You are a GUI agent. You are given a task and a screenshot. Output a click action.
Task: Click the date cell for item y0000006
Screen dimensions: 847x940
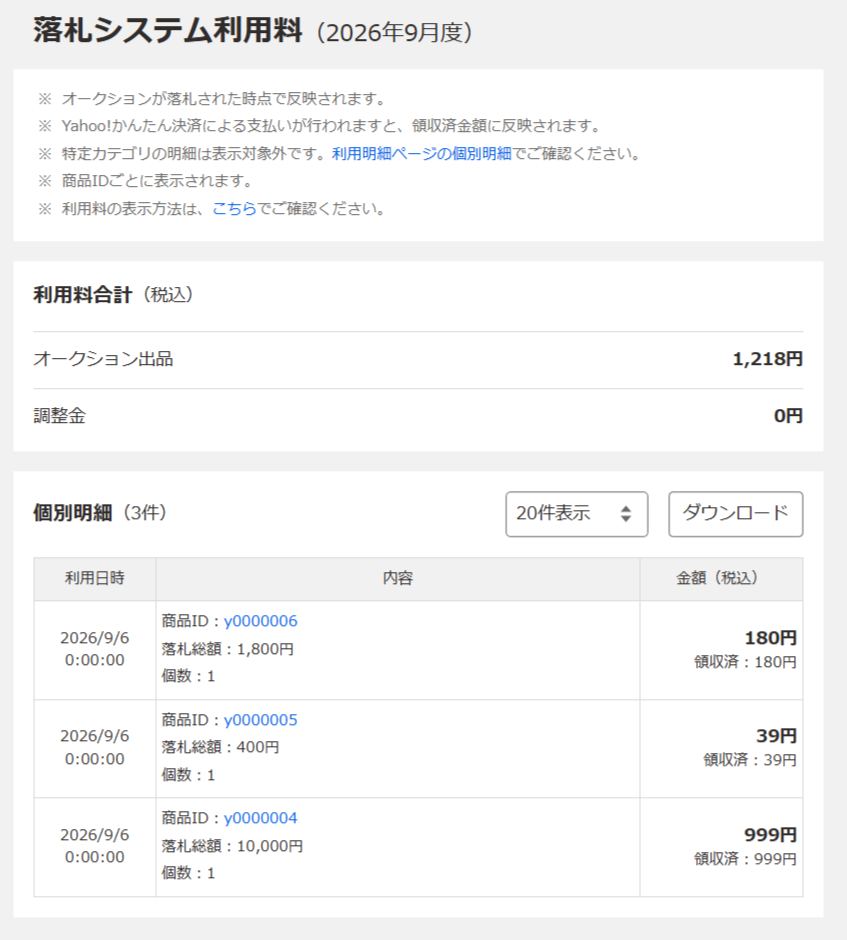pyautogui.click(x=95, y=649)
